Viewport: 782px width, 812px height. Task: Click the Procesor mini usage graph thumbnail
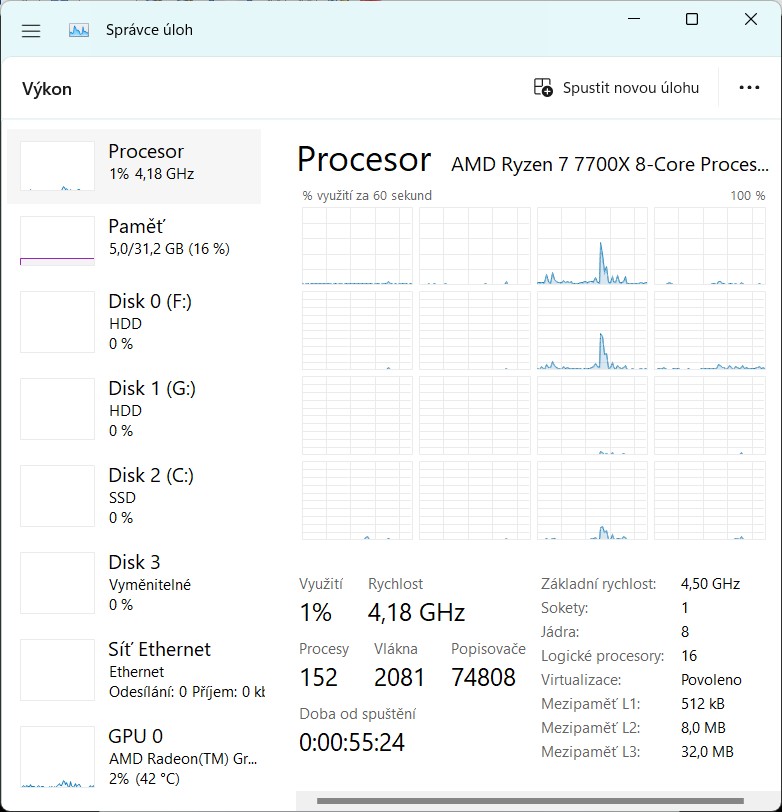[x=57, y=166]
